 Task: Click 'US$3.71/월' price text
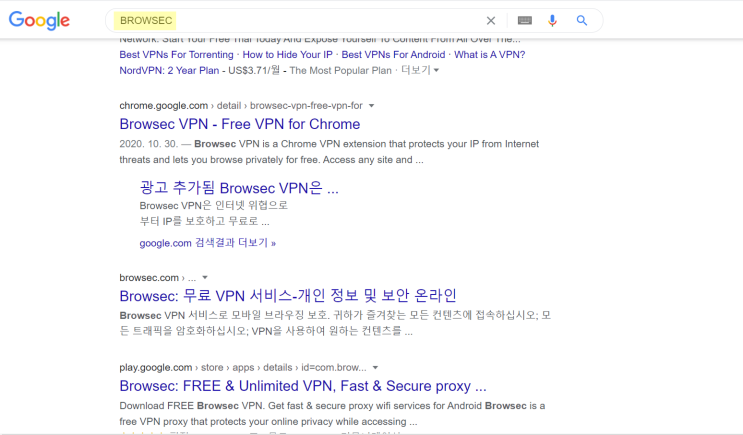254,70
